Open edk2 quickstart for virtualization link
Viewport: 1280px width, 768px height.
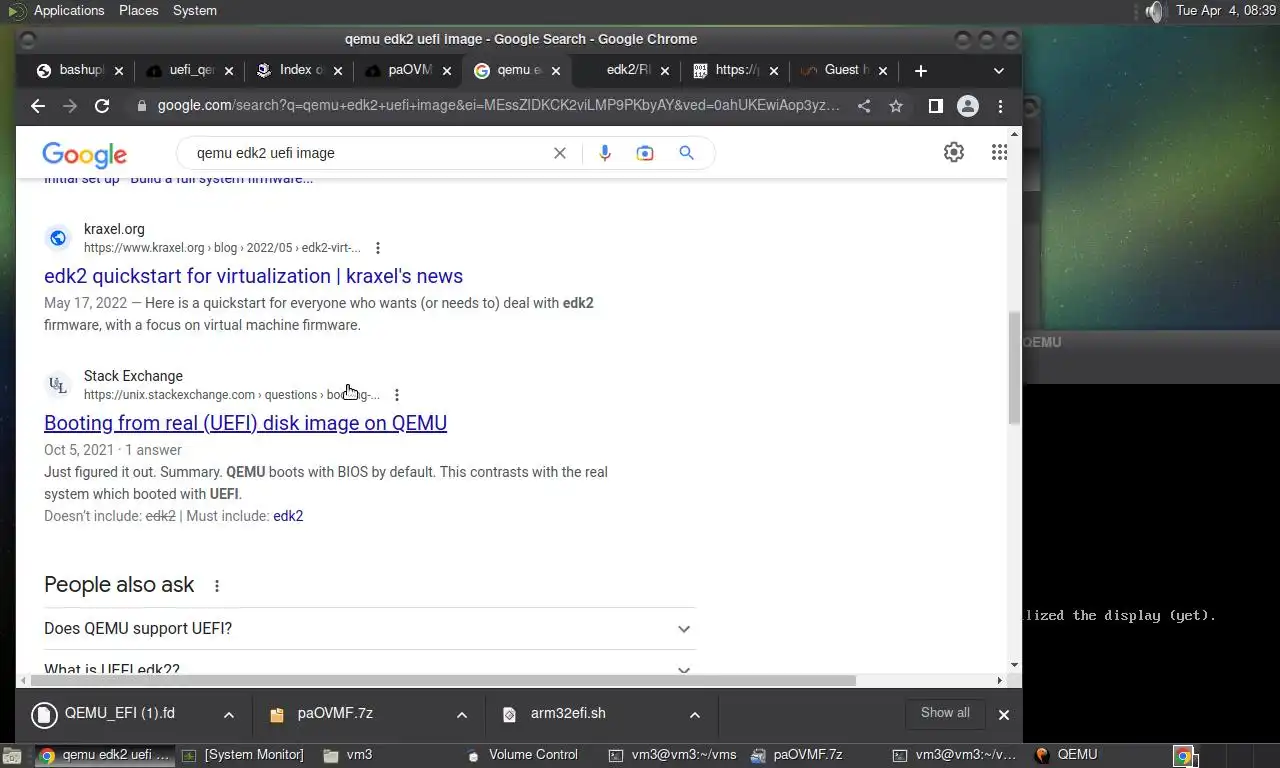[253, 276]
